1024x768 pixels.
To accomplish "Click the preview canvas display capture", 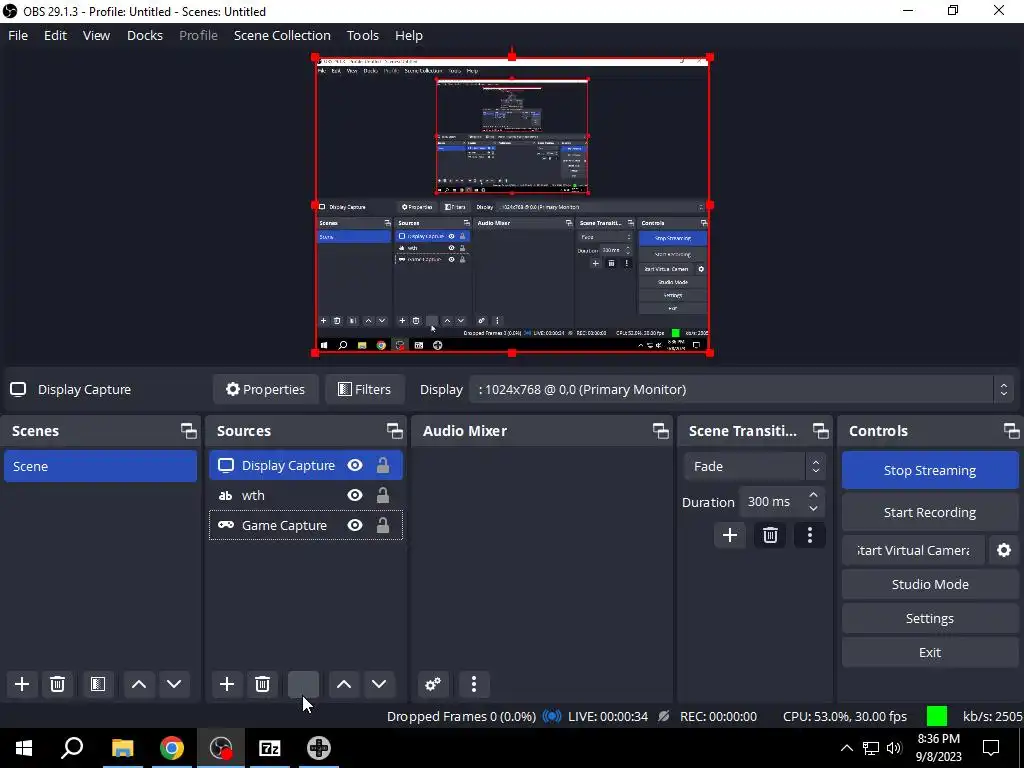I will click(512, 205).
